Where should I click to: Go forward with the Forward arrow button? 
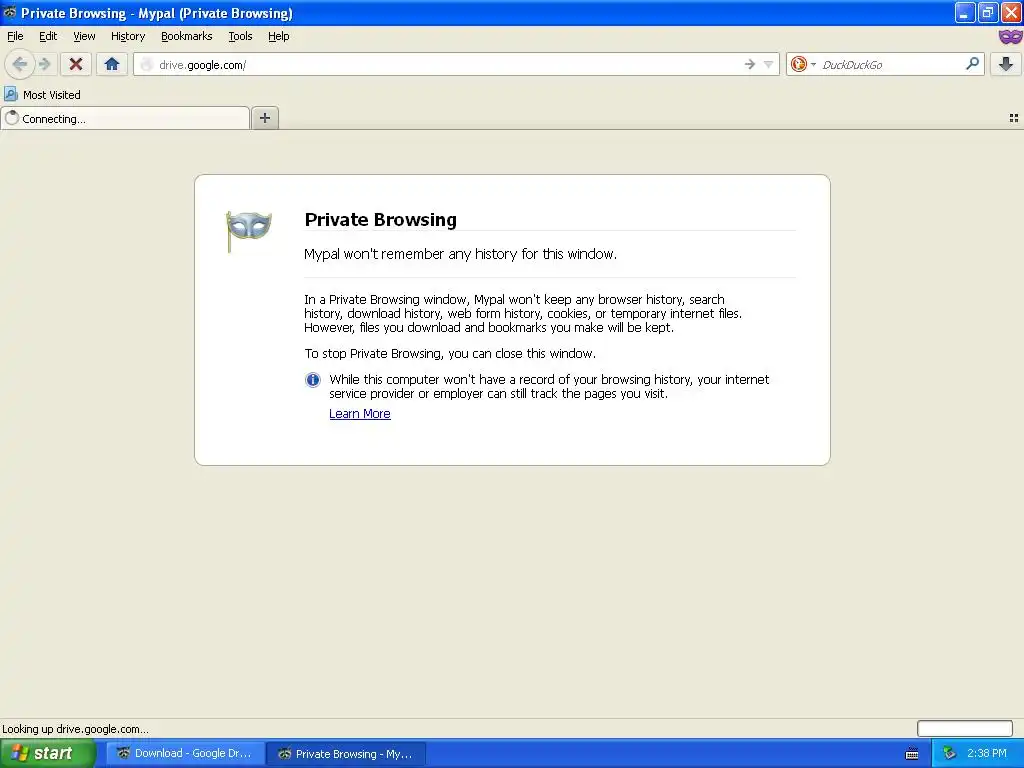(45, 64)
